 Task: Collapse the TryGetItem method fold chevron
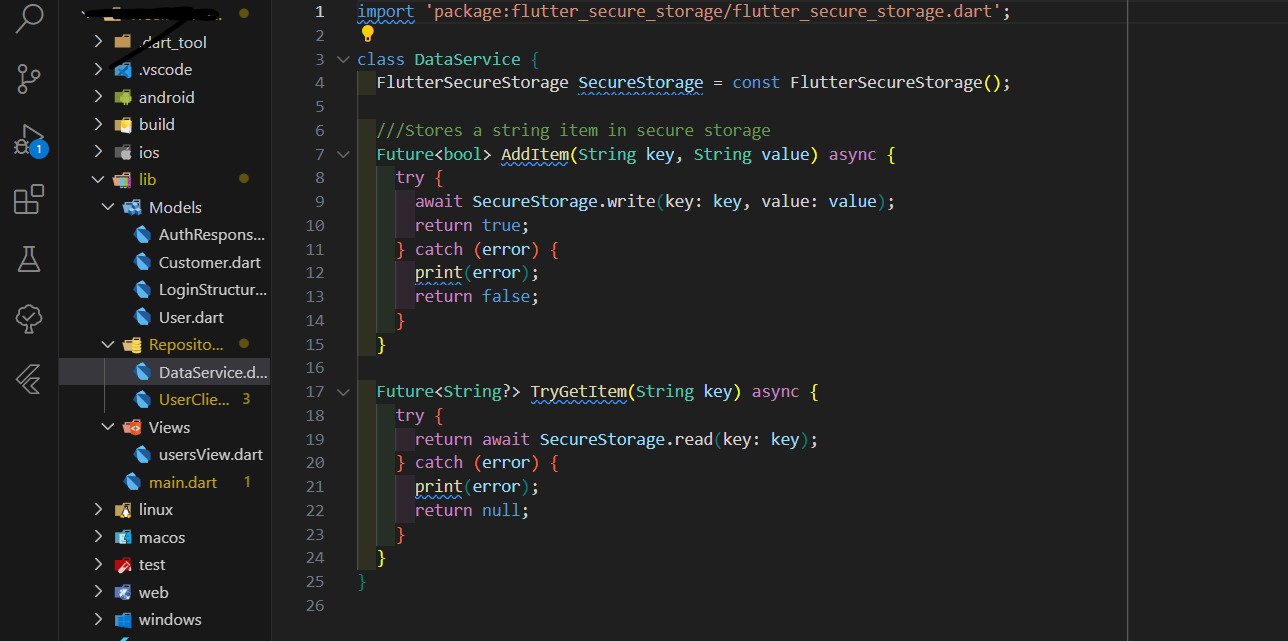pos(343,391)
